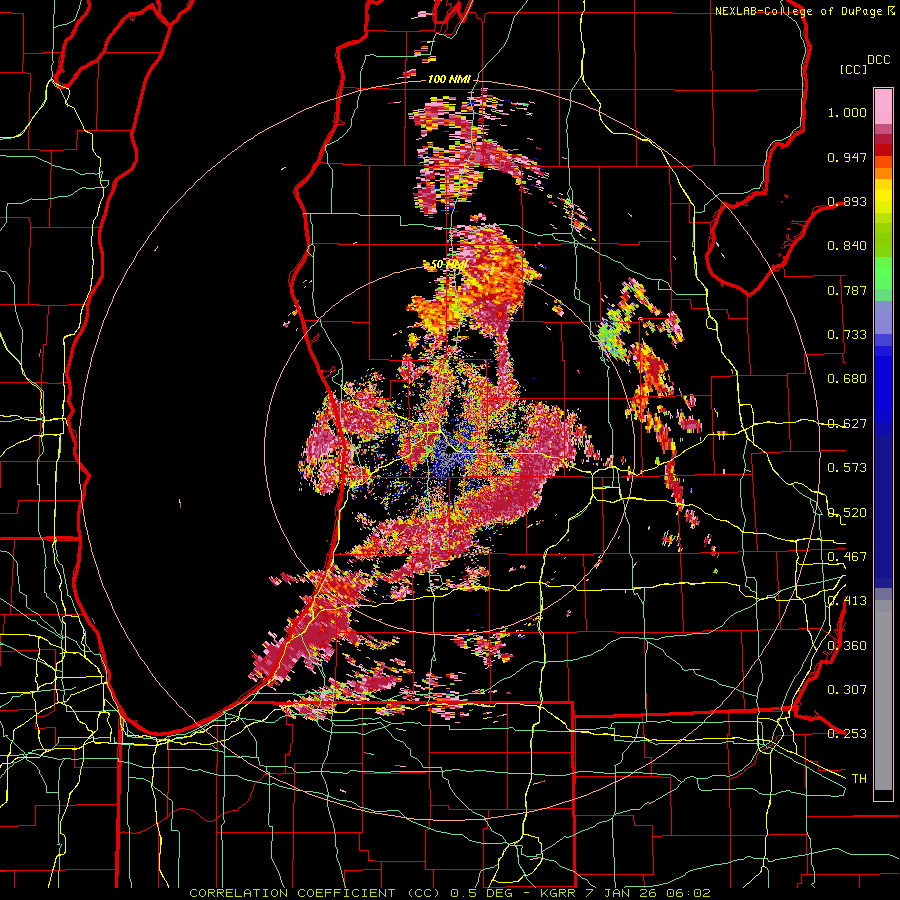Screen dimensions: 900x900
Task: Select the 0.627 scale value
Action: [847, 424]
